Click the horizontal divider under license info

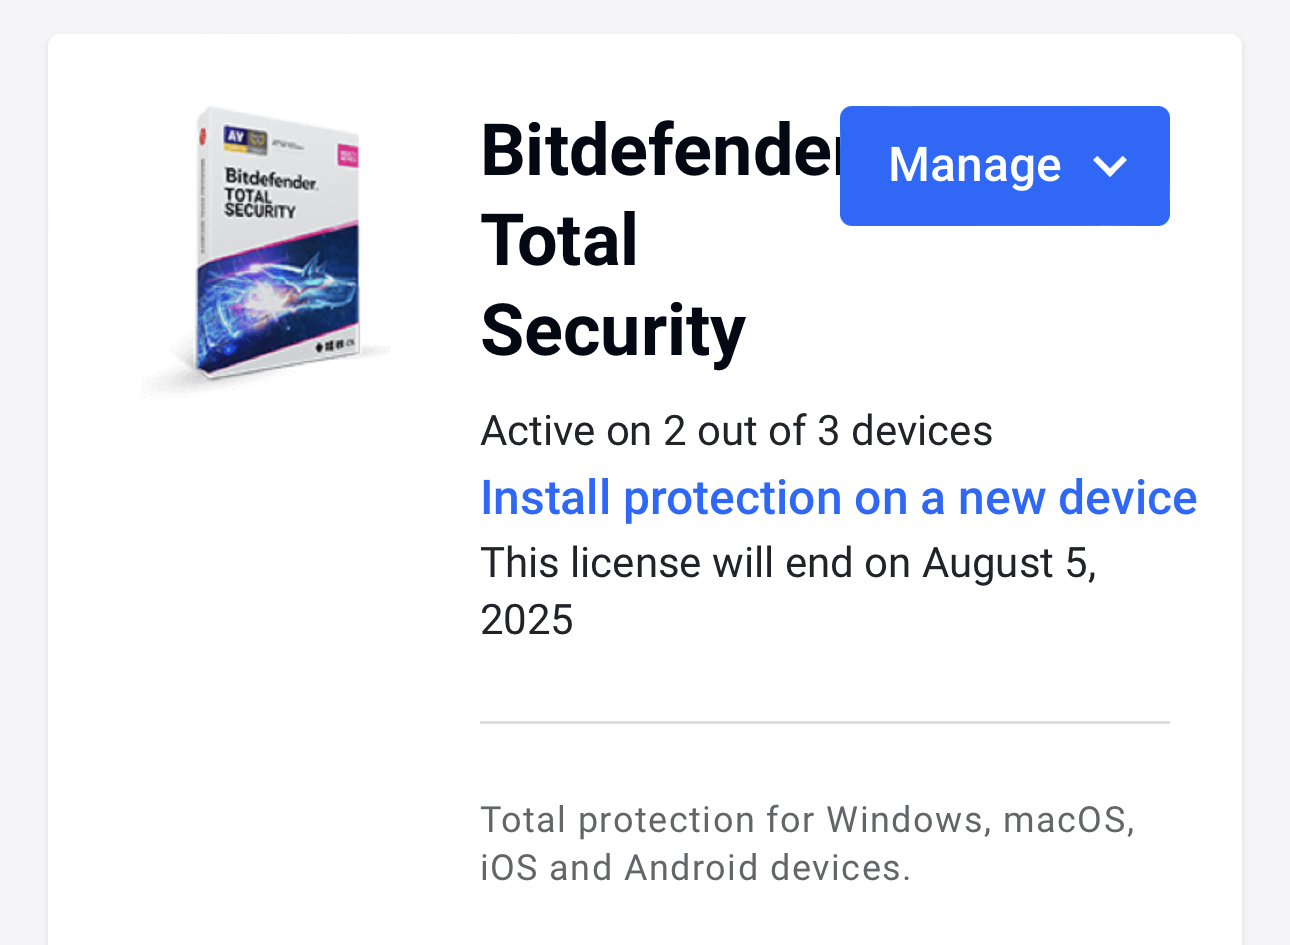(824, 722)
